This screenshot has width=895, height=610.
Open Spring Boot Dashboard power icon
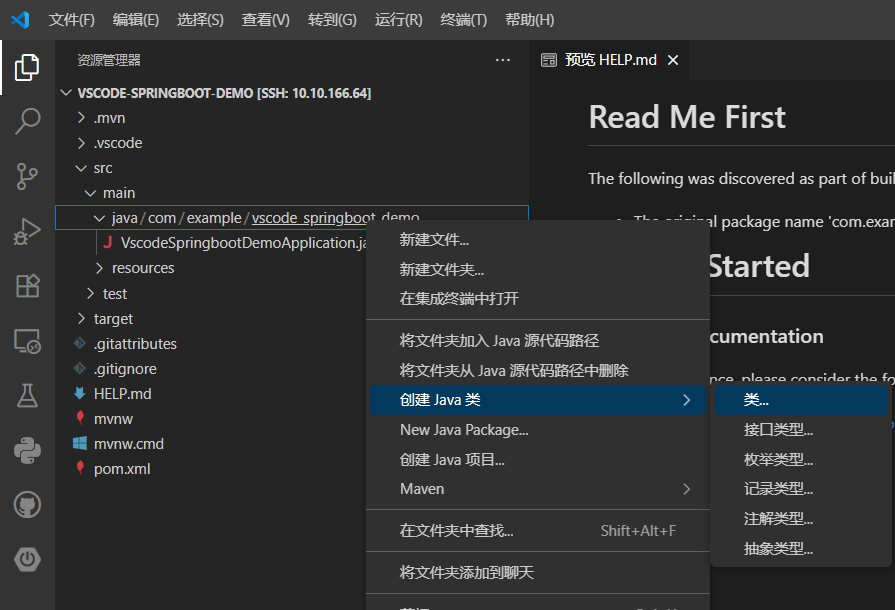coord(27,560)
